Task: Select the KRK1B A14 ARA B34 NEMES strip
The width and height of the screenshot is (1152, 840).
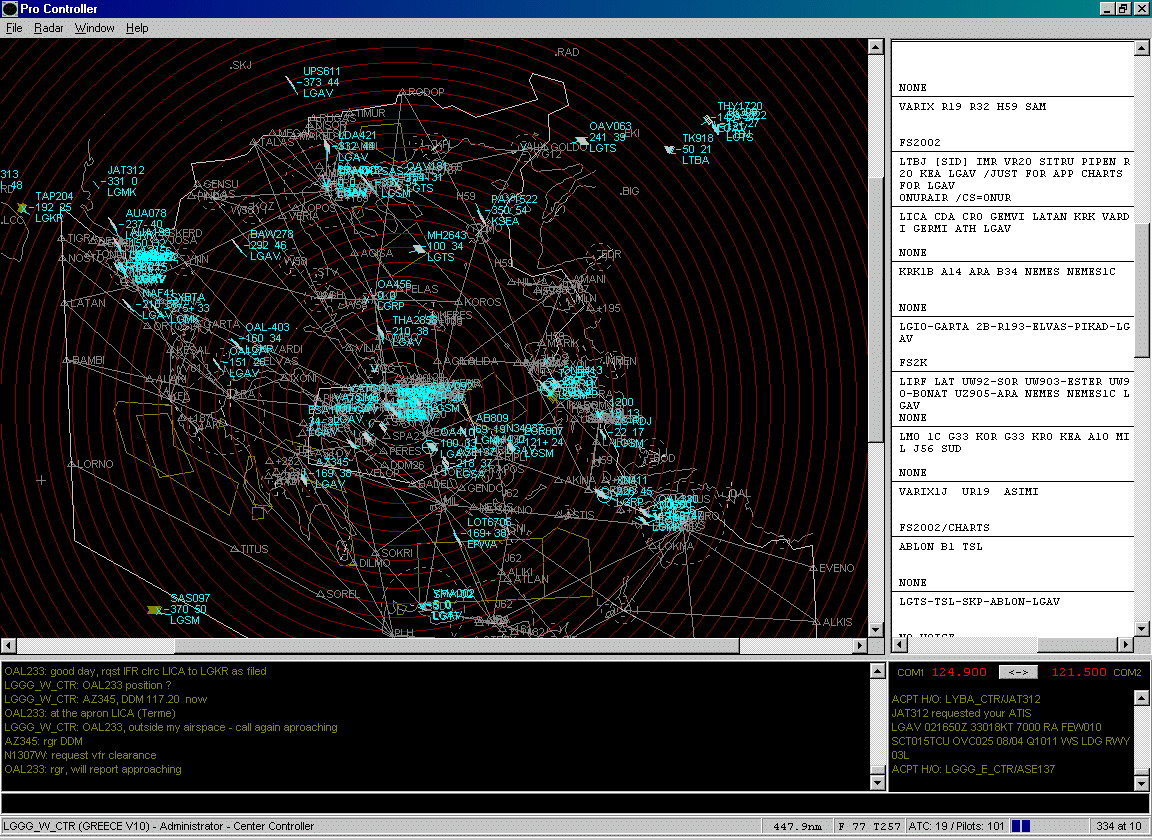Action: 1012,290
